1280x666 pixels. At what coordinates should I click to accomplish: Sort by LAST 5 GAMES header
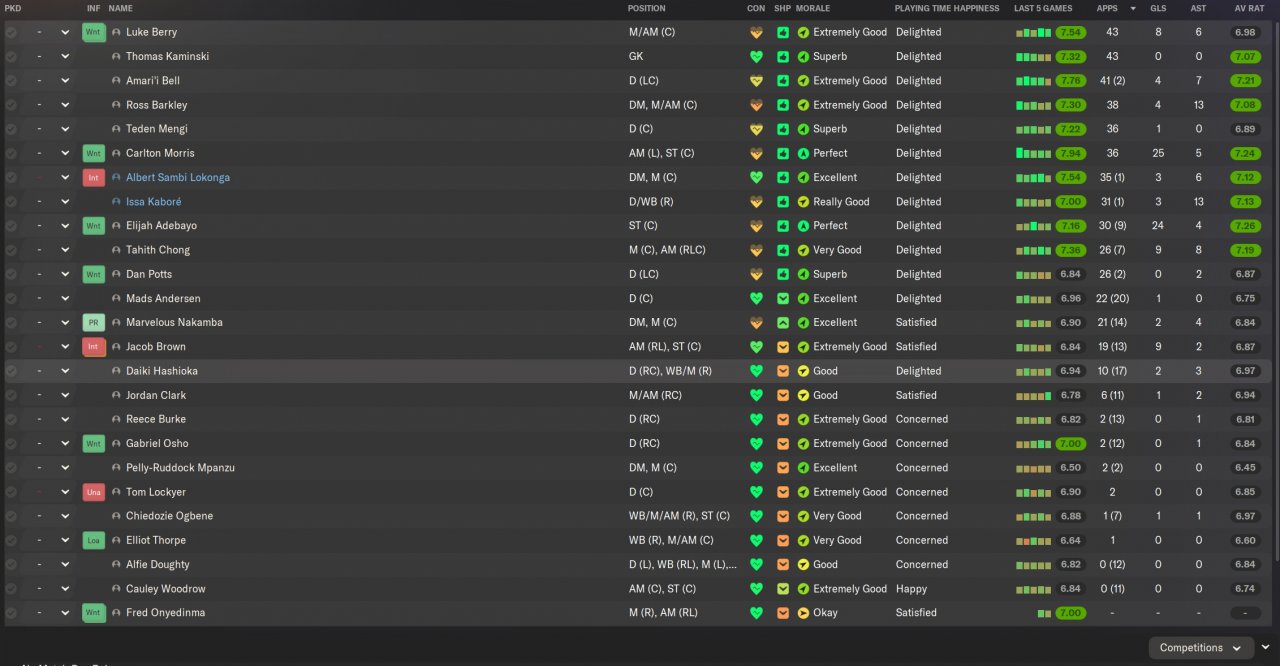(1043, 8)
